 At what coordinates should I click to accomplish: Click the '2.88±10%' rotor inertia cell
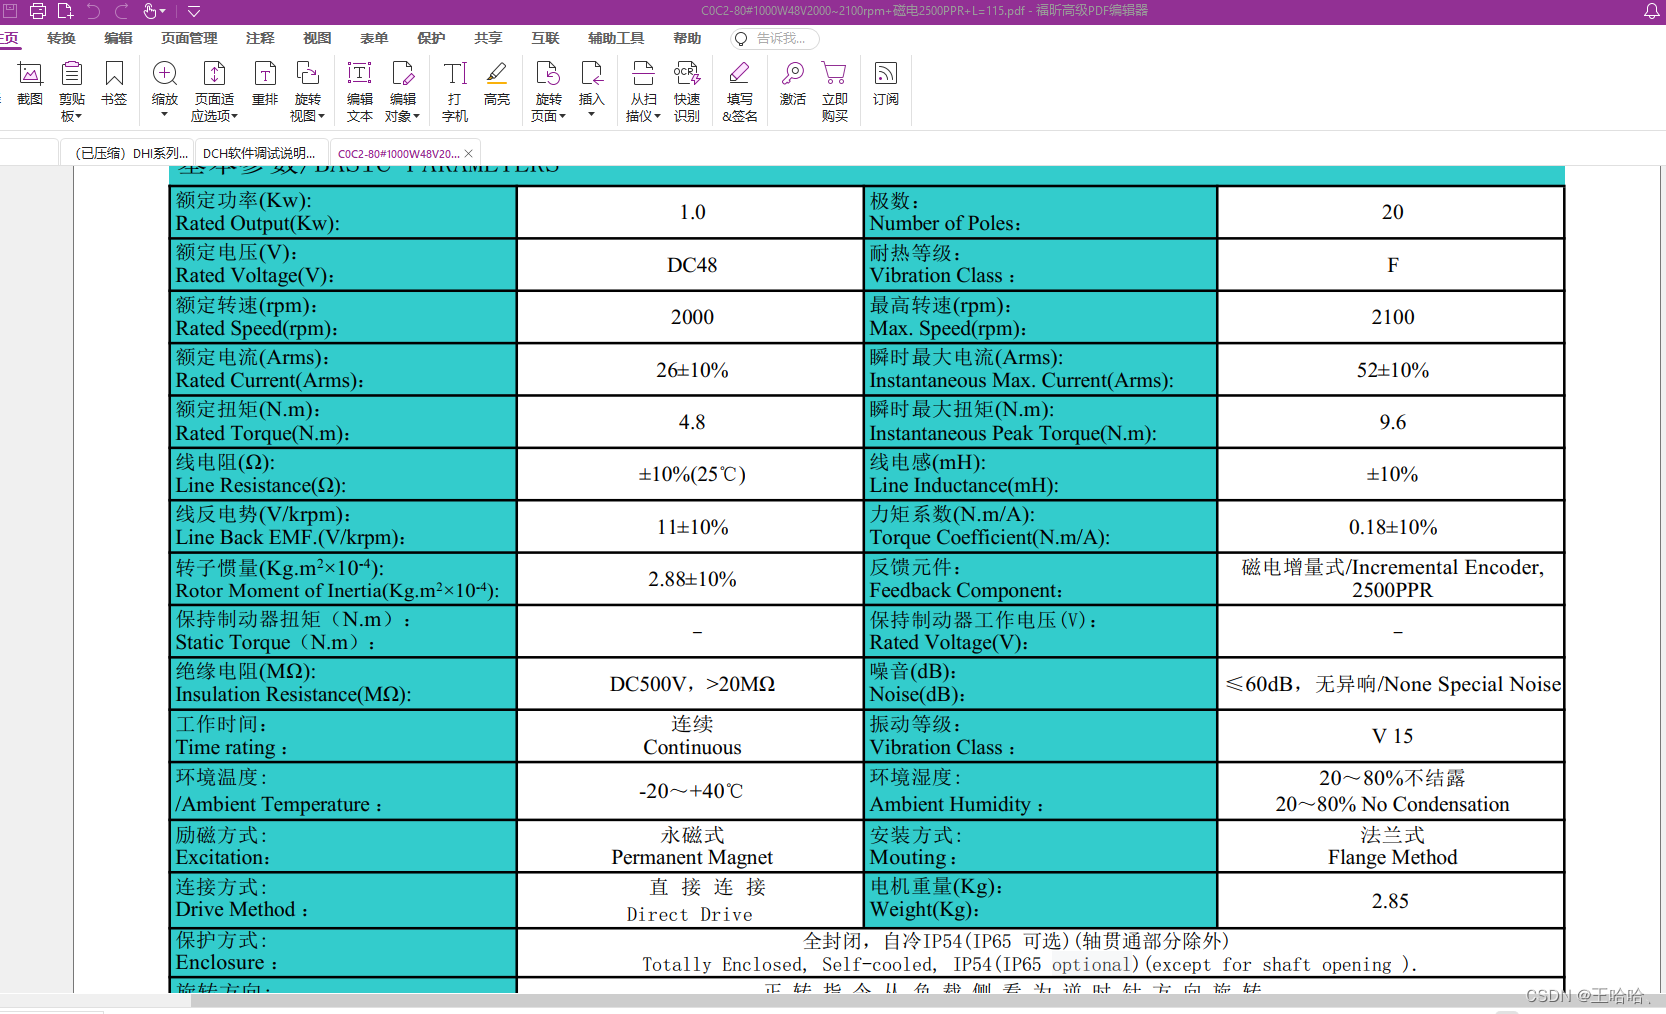[692, 579]
